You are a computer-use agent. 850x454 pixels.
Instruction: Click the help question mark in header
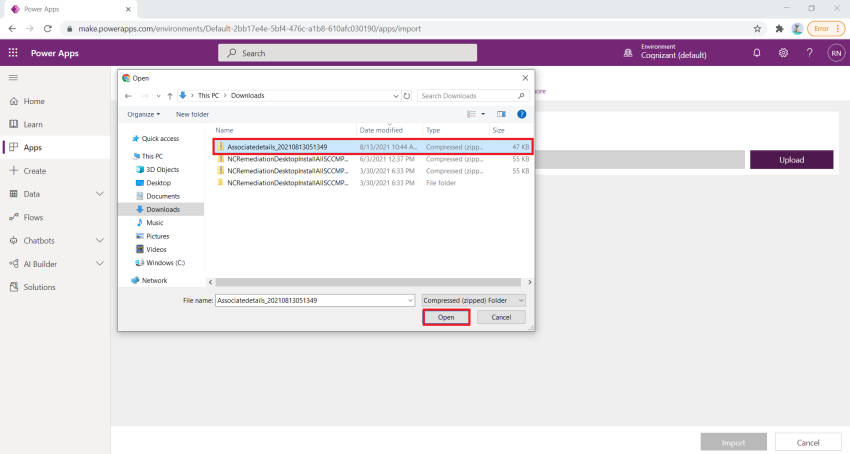coord(809,53)
